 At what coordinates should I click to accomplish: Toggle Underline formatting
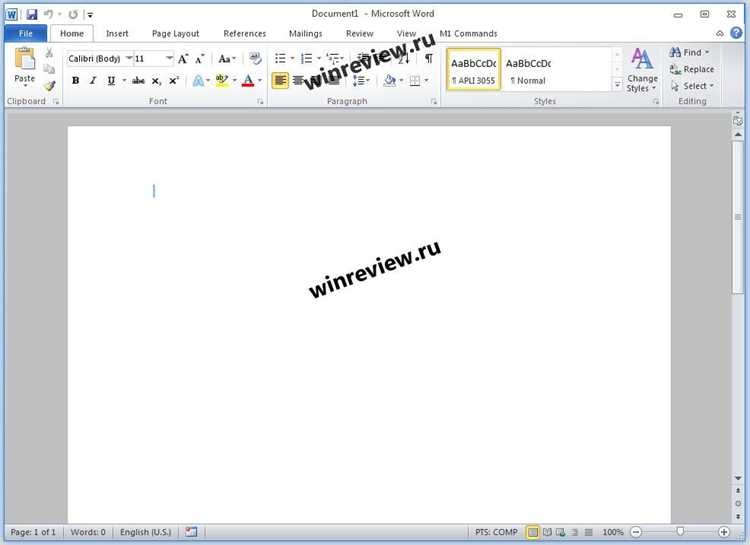(111, 80)
